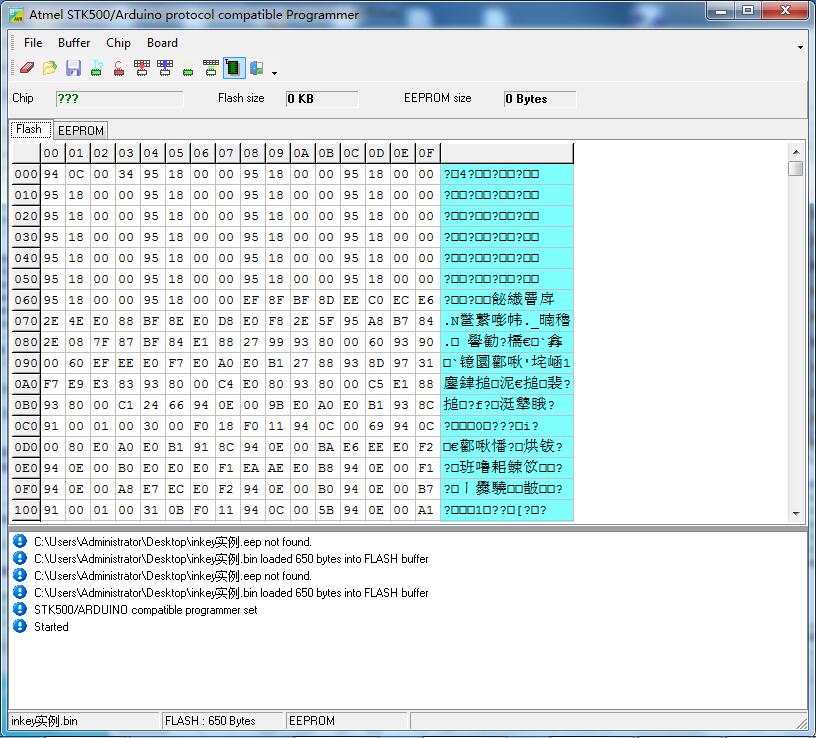816x738 pixels.
Task: Click the blue-arrow read chip to buffer icon
Action: [x=165, y=68]
